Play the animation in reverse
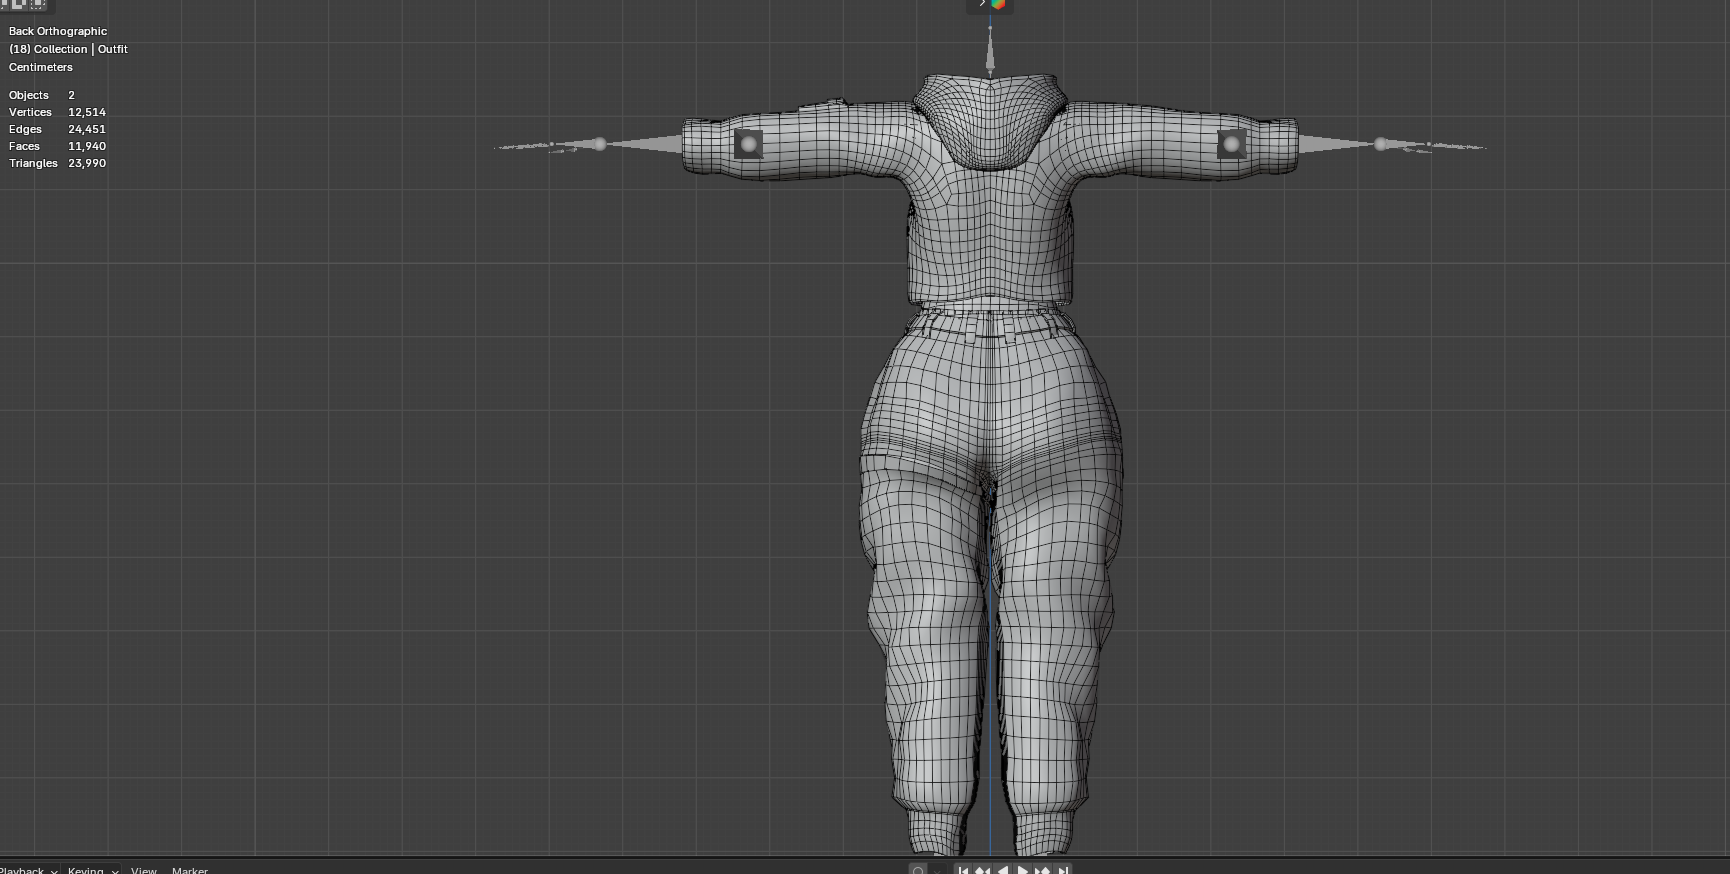Viewport: 1730px width, 874px height. point(1003,870)
